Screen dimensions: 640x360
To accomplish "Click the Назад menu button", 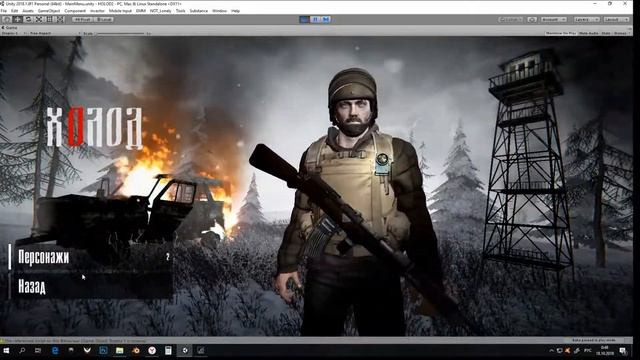I will (x=91, y=287).
